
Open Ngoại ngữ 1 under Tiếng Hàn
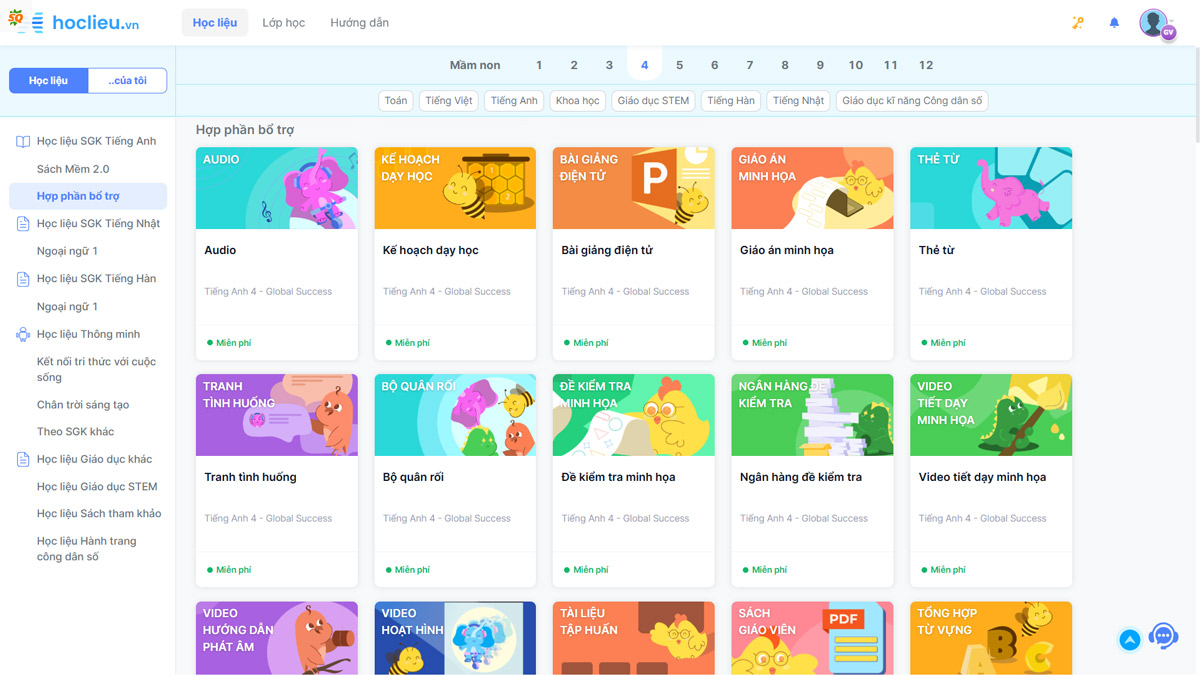click(x=67, y=306)
